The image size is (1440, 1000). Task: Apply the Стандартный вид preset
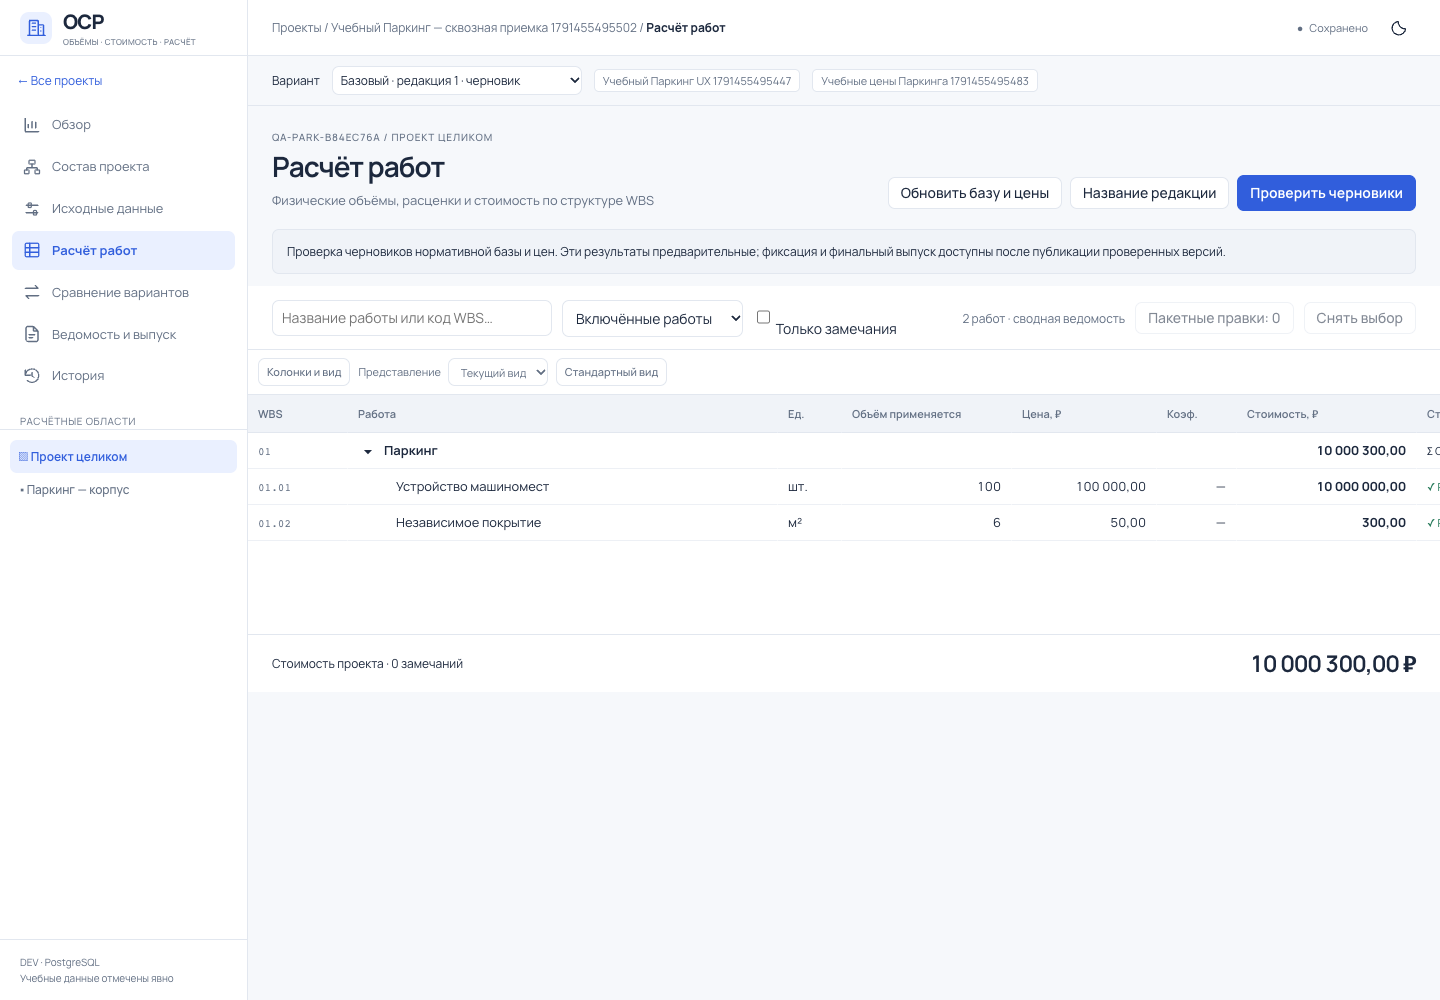point(611,372)
